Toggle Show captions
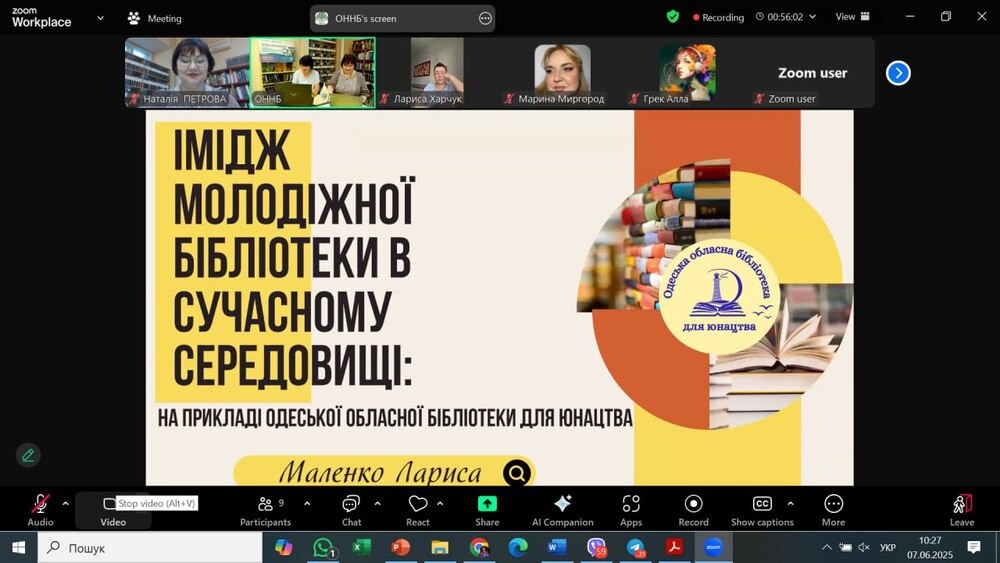This screenshot has width=1000, height=563. coord(762,508)
